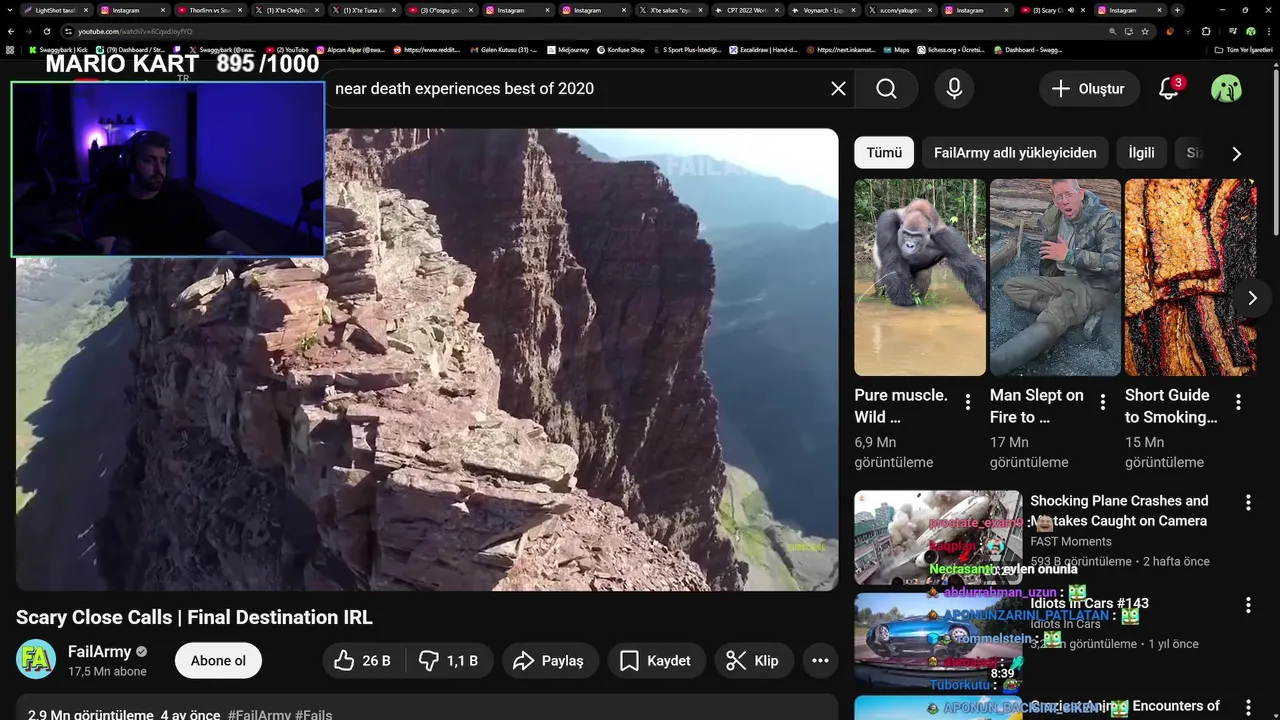Click the #Fails hashtag link
Image resolution: width=1280 pixels, height=720 pixels.
coord(314,714)
